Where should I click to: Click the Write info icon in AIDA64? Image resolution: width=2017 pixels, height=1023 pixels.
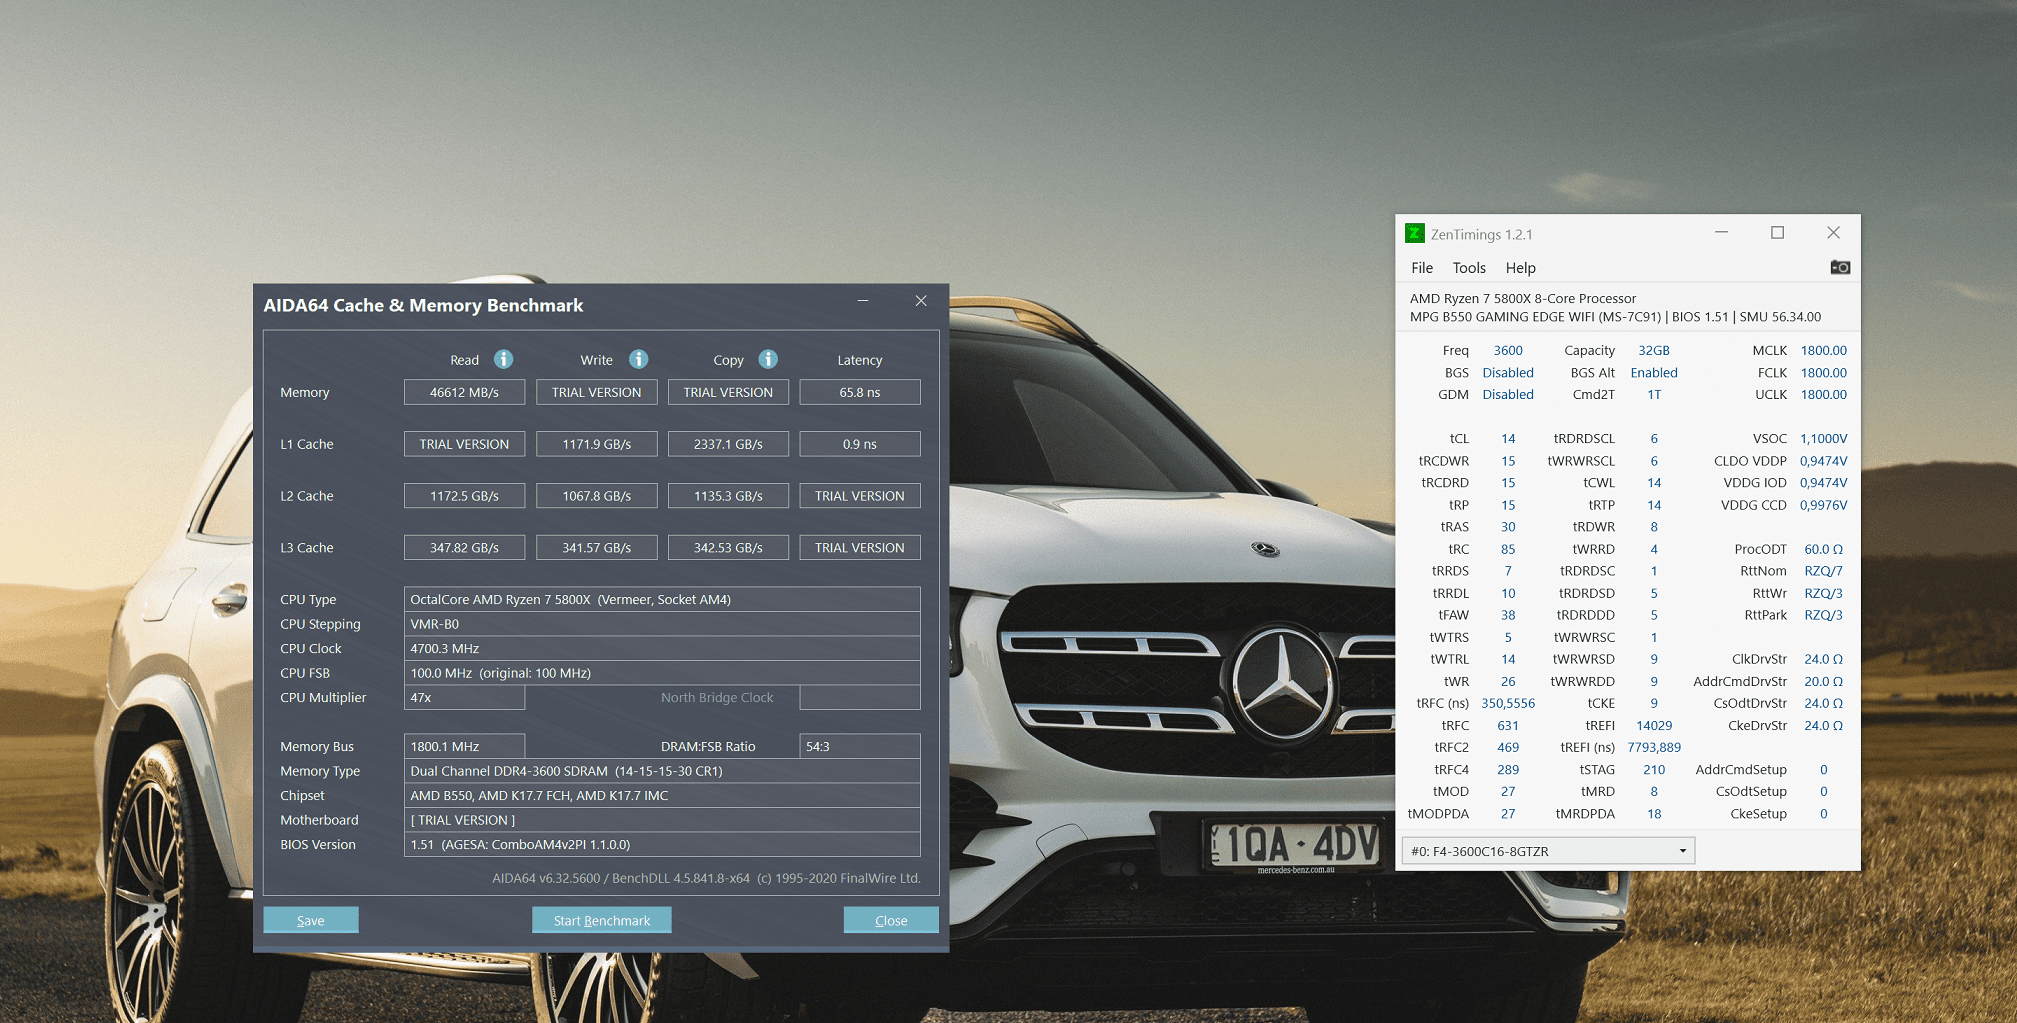tap(638, 359)
